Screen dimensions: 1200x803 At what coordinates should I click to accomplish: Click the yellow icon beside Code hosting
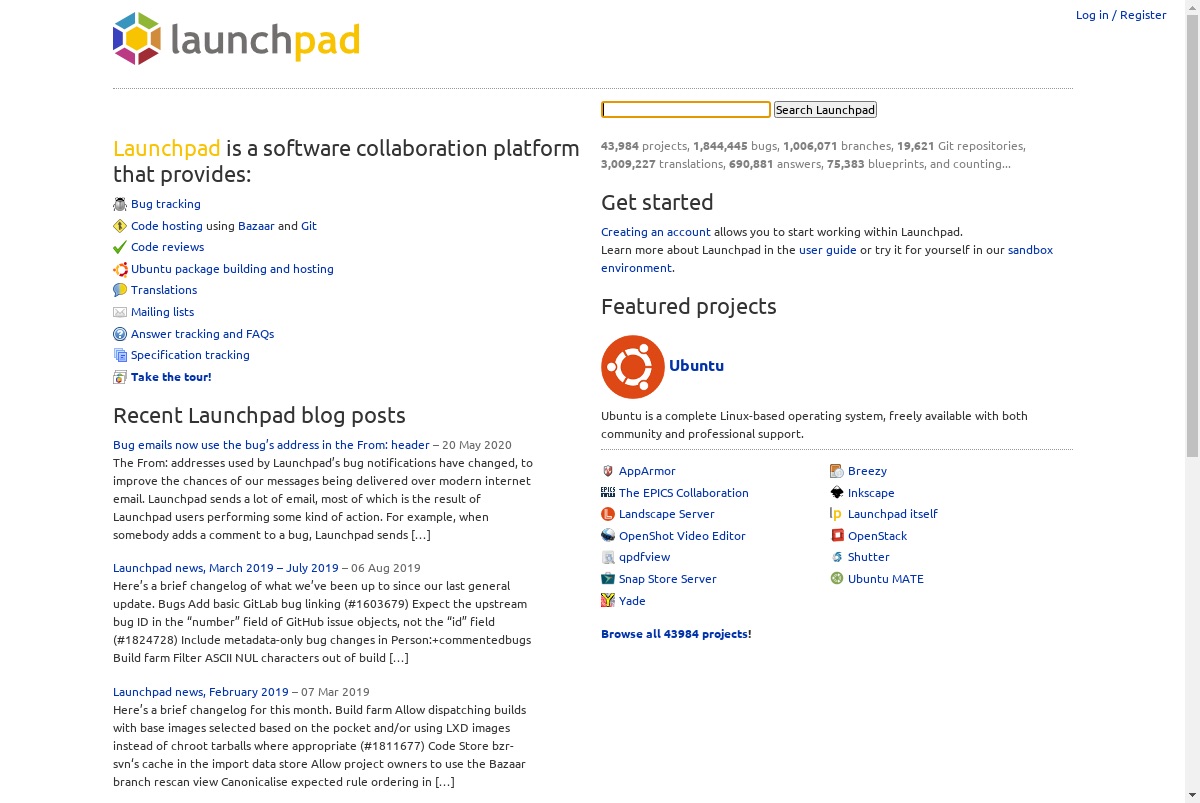coord(120,226)
